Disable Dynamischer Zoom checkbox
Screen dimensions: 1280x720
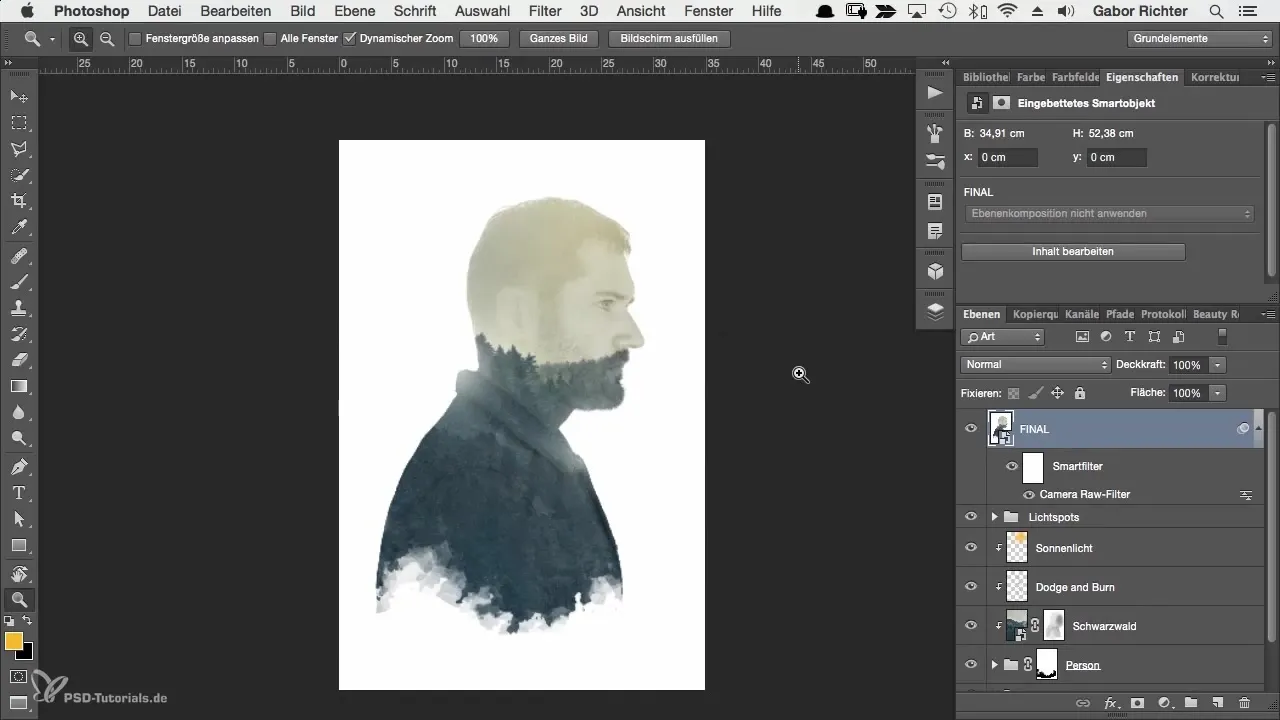(349, 39)
